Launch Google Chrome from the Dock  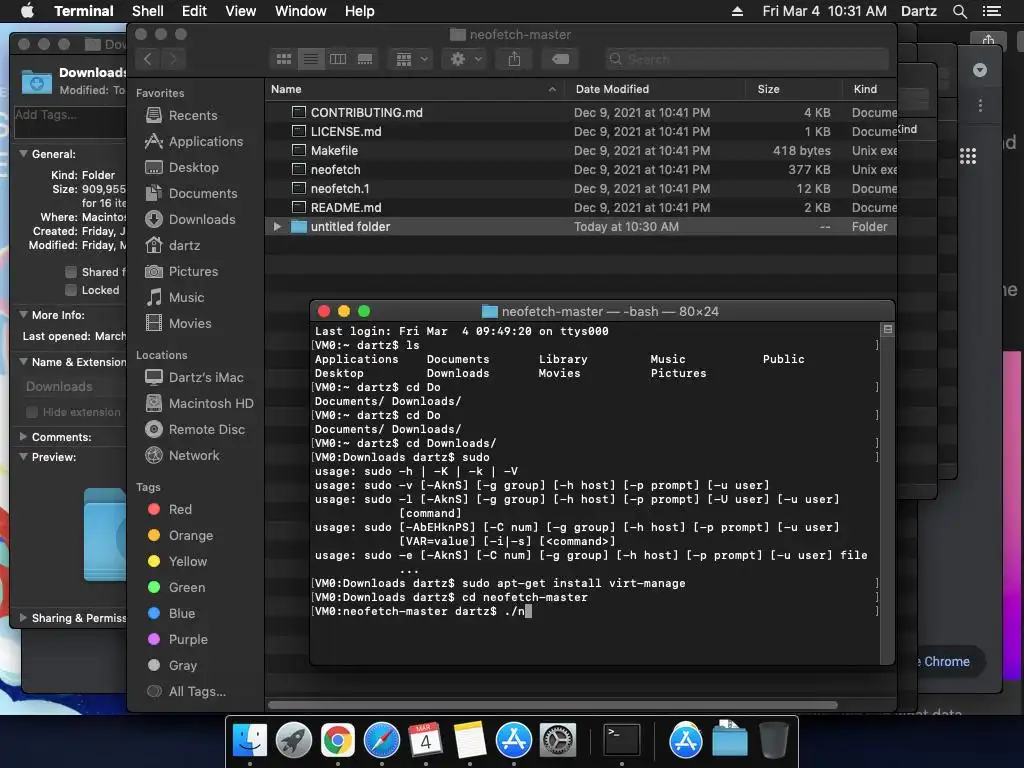click(337, 741)
